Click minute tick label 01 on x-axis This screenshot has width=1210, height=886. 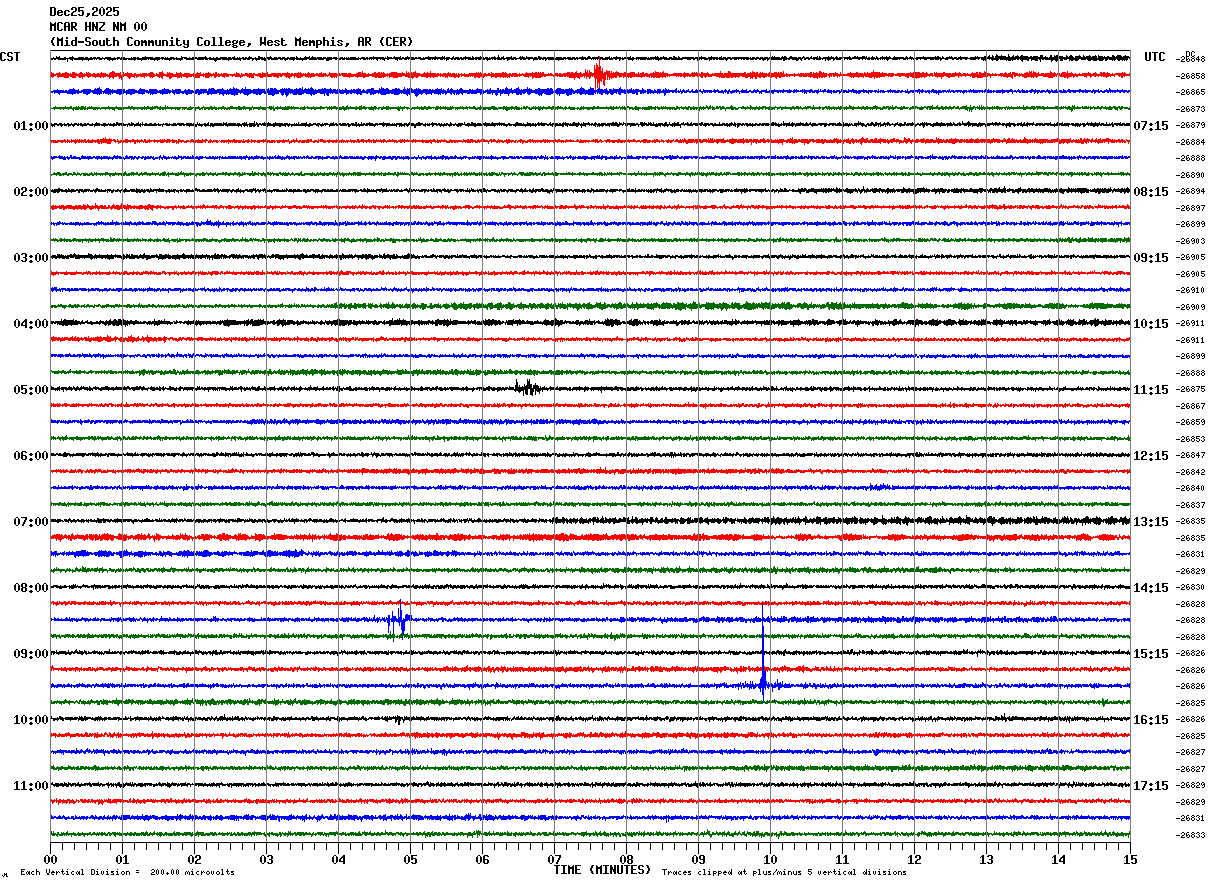tap(122, 859)
